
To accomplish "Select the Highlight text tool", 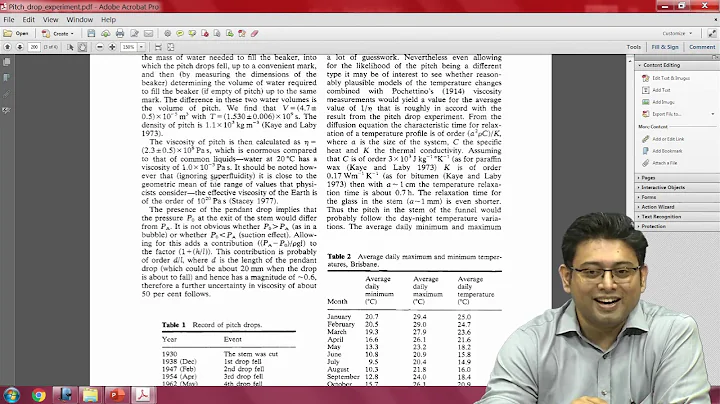I will (x=192, y=34).
